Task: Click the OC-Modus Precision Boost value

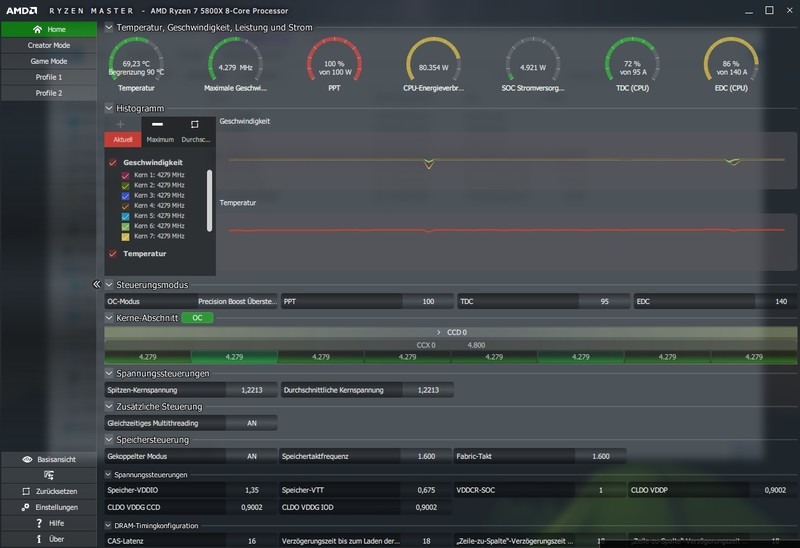Action: coord(237,302)
